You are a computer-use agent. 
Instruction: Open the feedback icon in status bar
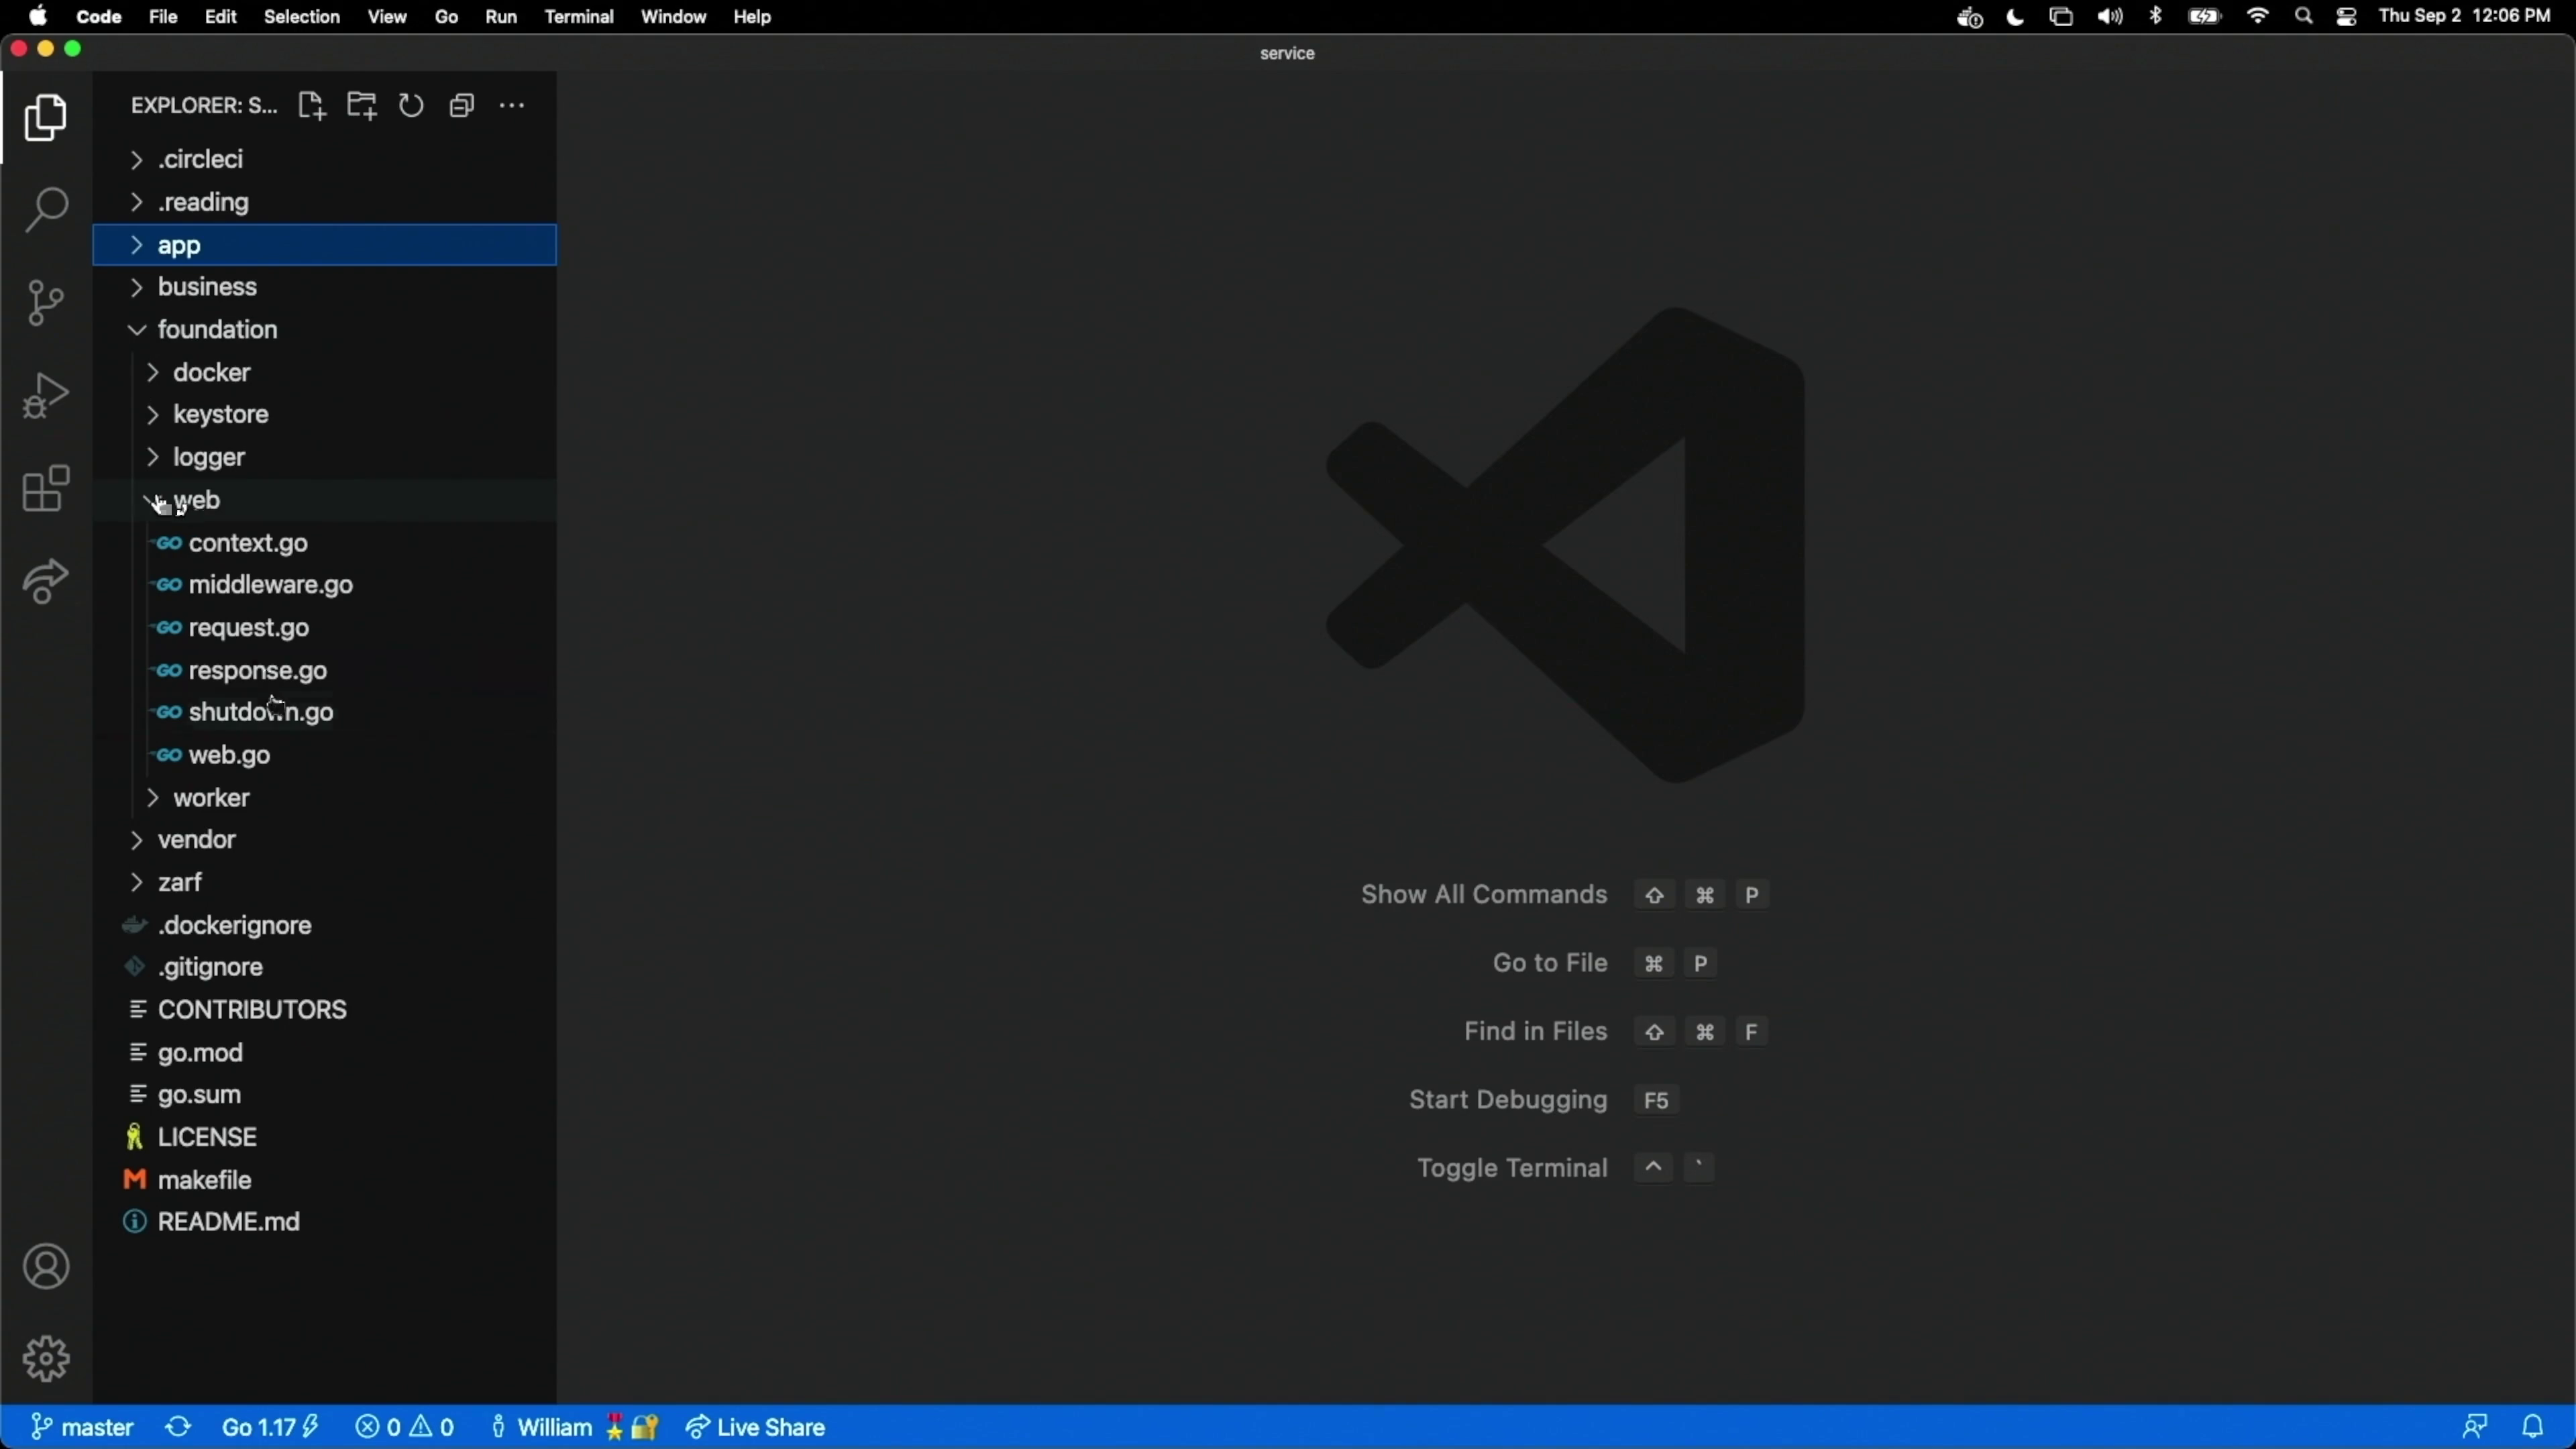coord(2476,1427)
